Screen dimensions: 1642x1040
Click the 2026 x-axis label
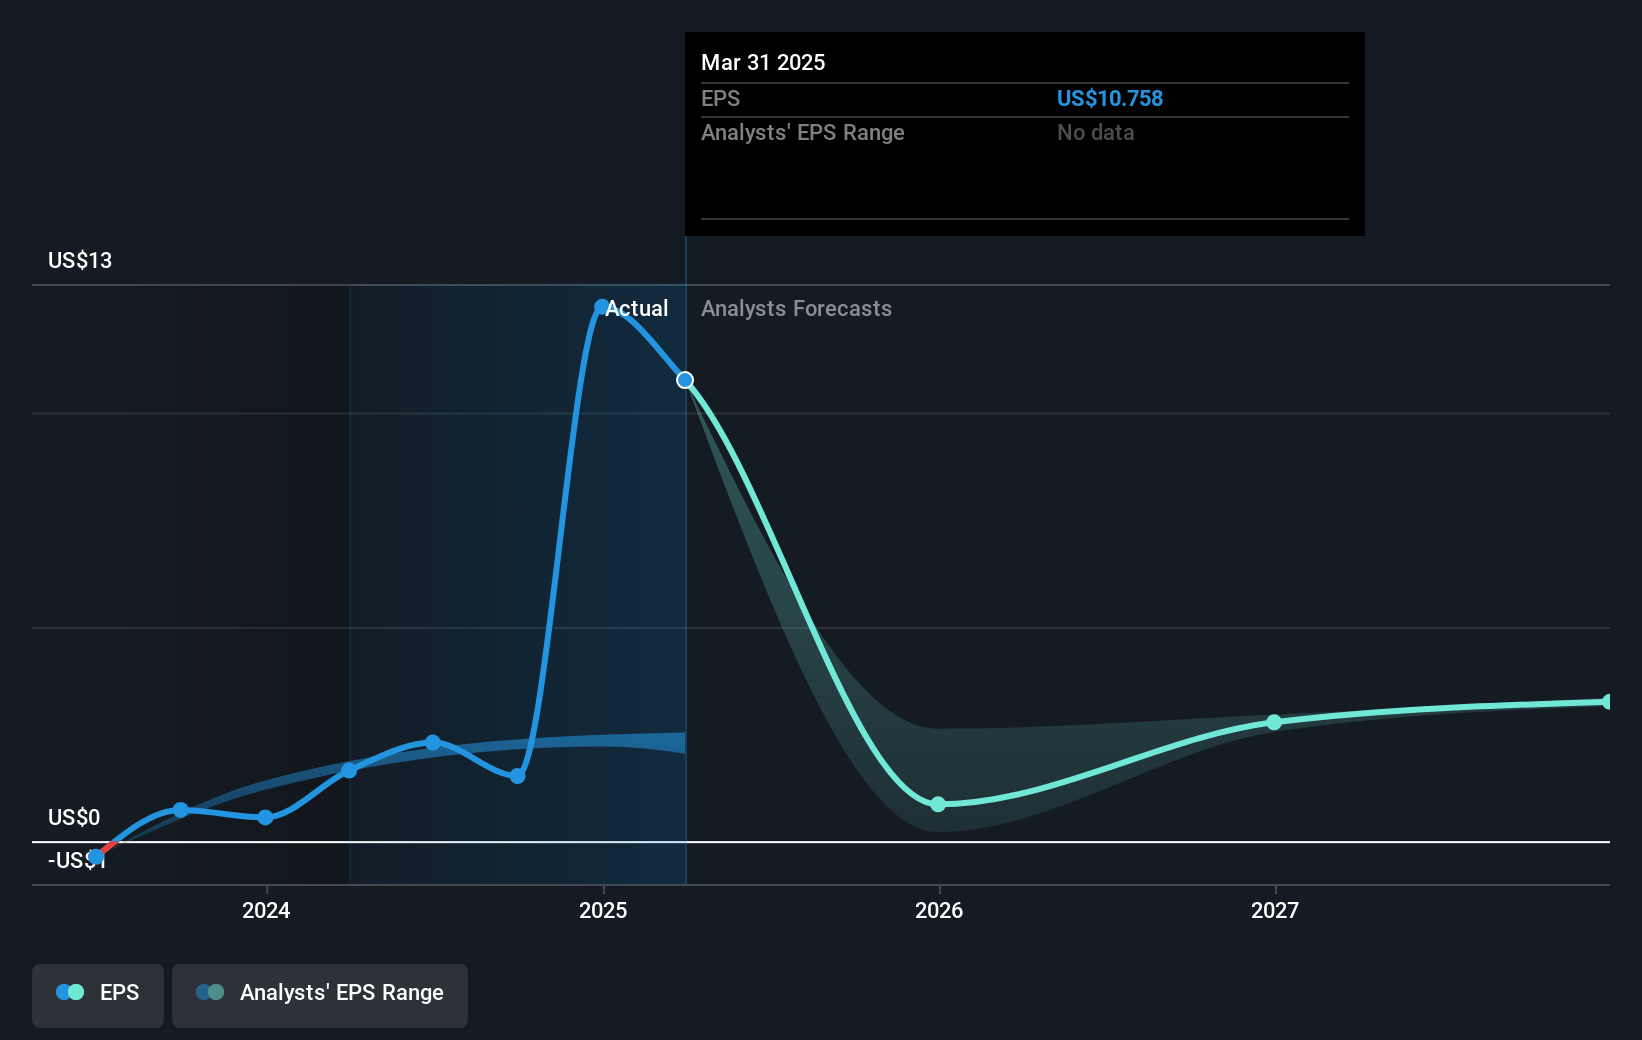pyautogui.click(x=939, y=910)
